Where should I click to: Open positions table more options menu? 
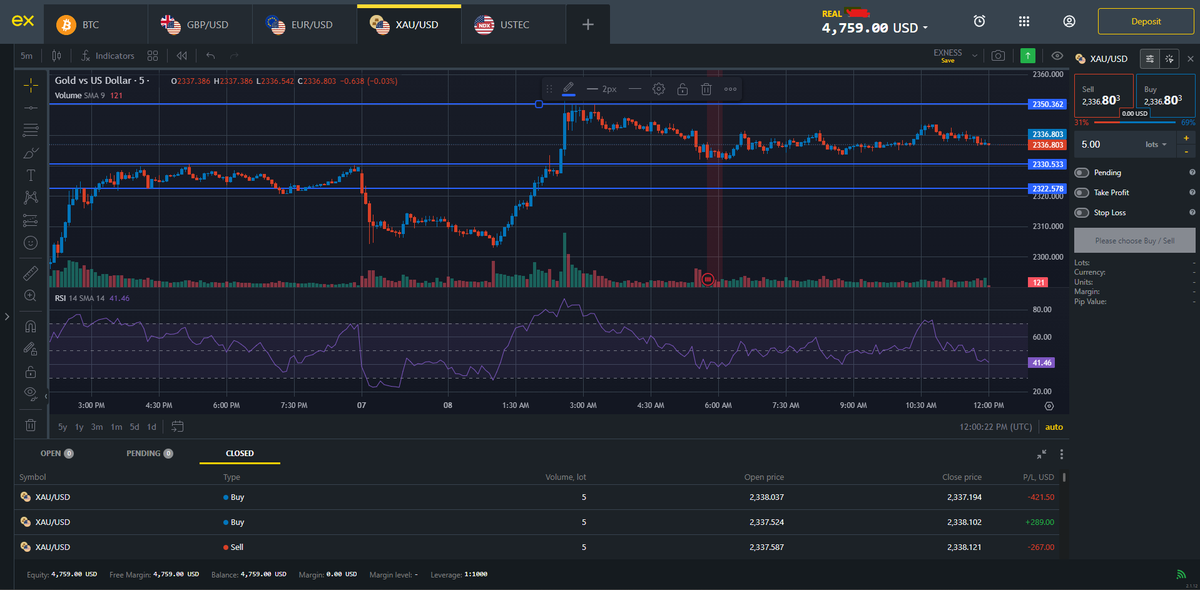click(1061, 454)
